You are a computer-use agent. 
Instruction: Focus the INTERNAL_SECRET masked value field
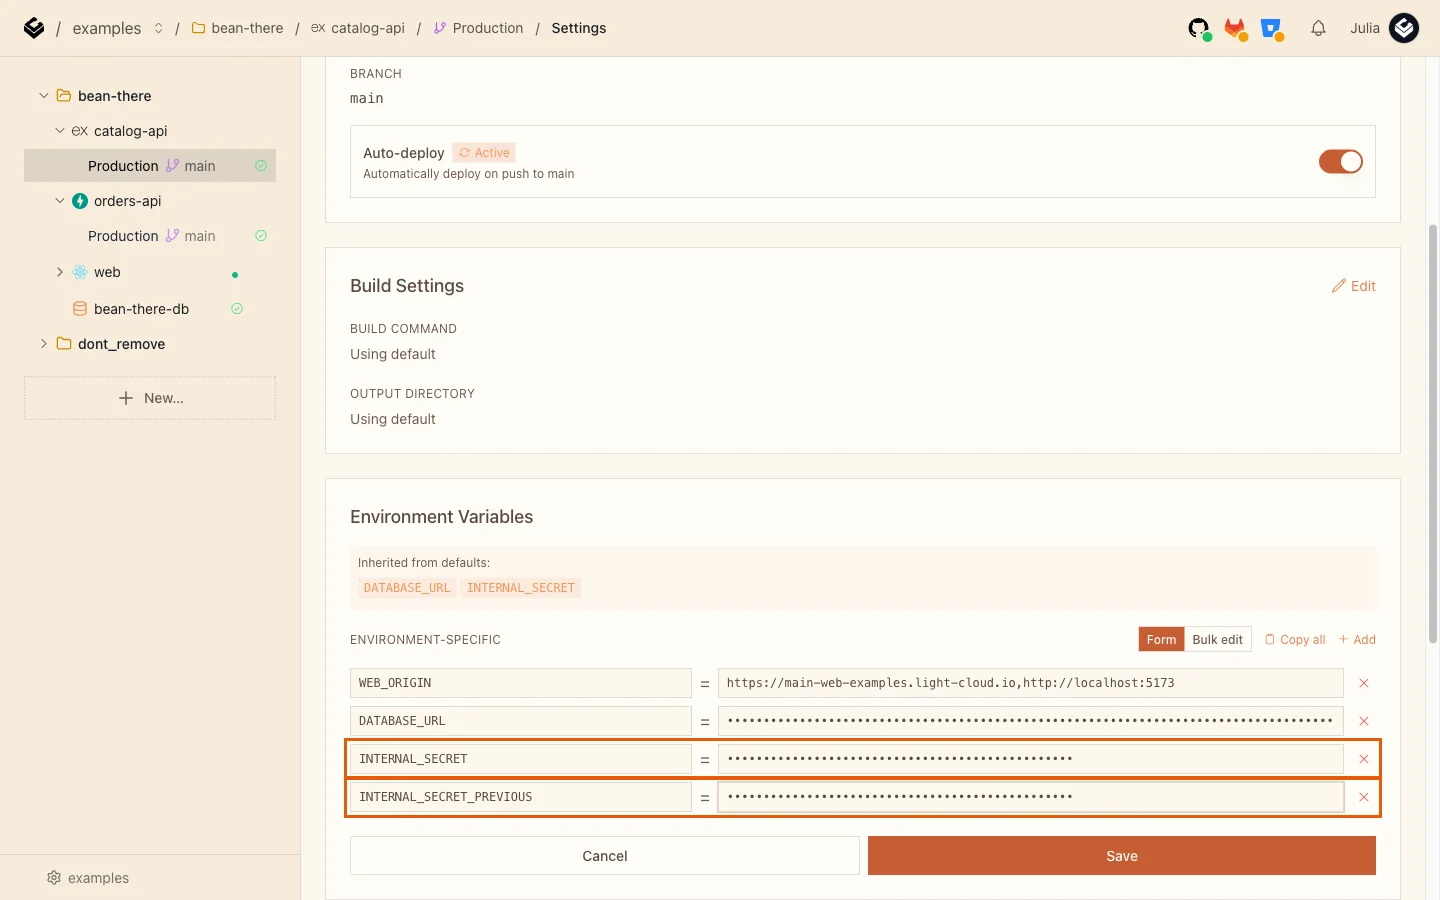click(x=1030, y=759)
